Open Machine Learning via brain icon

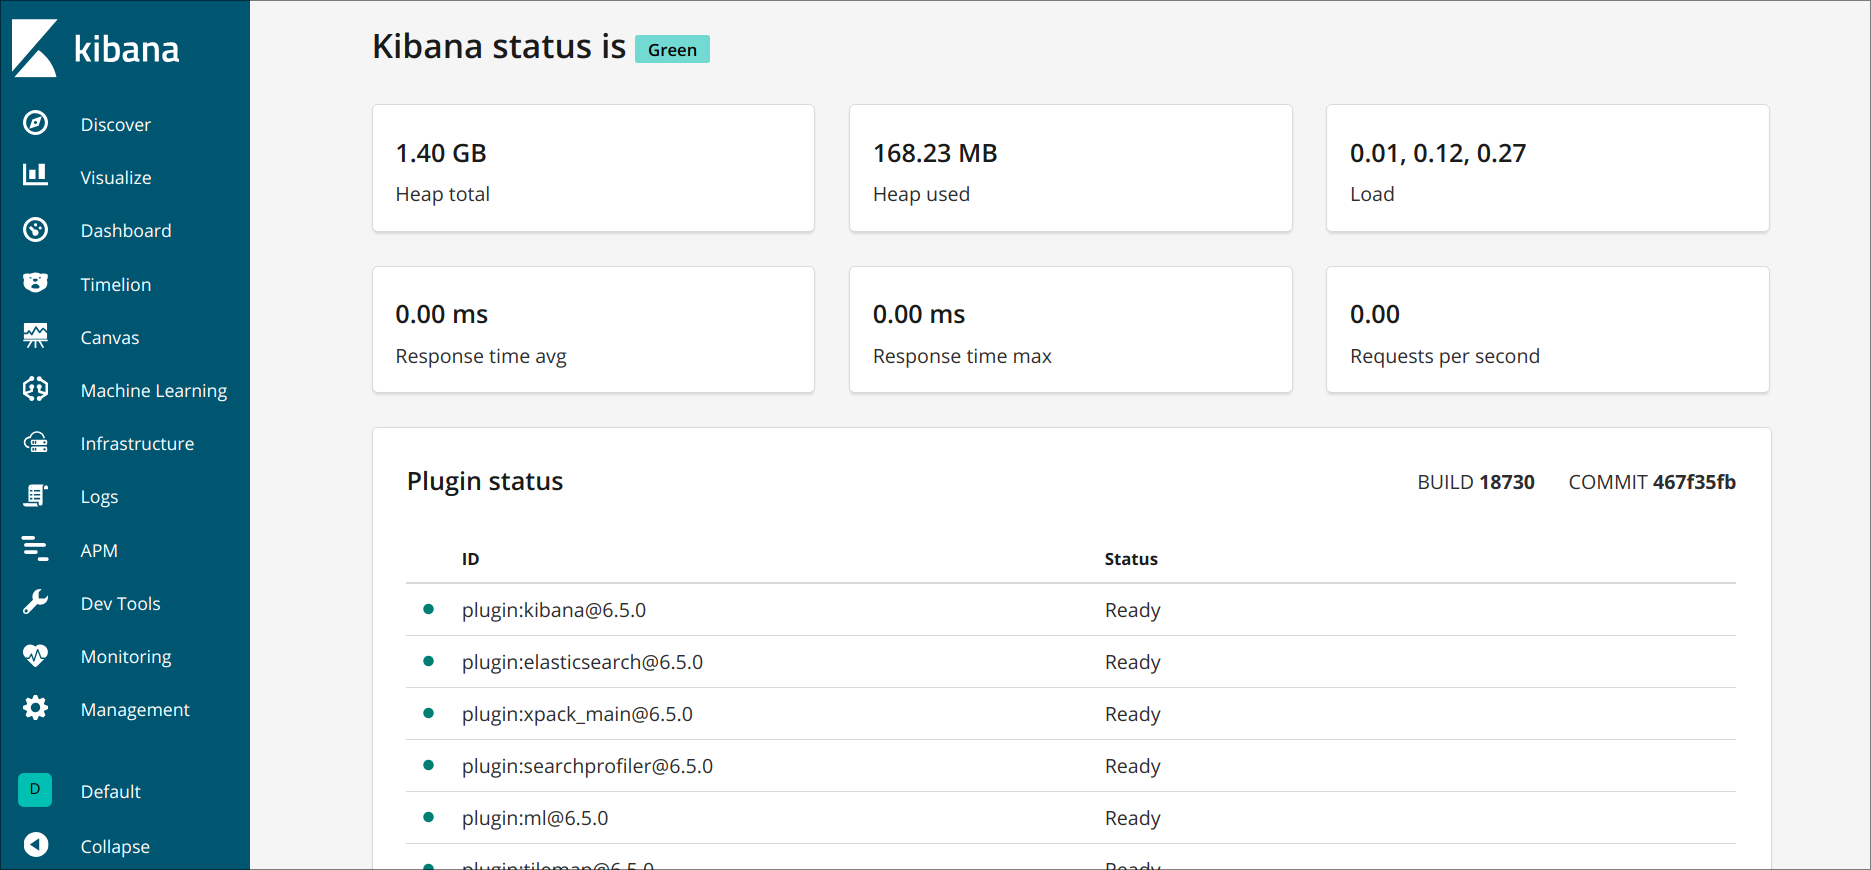(36, 389)
